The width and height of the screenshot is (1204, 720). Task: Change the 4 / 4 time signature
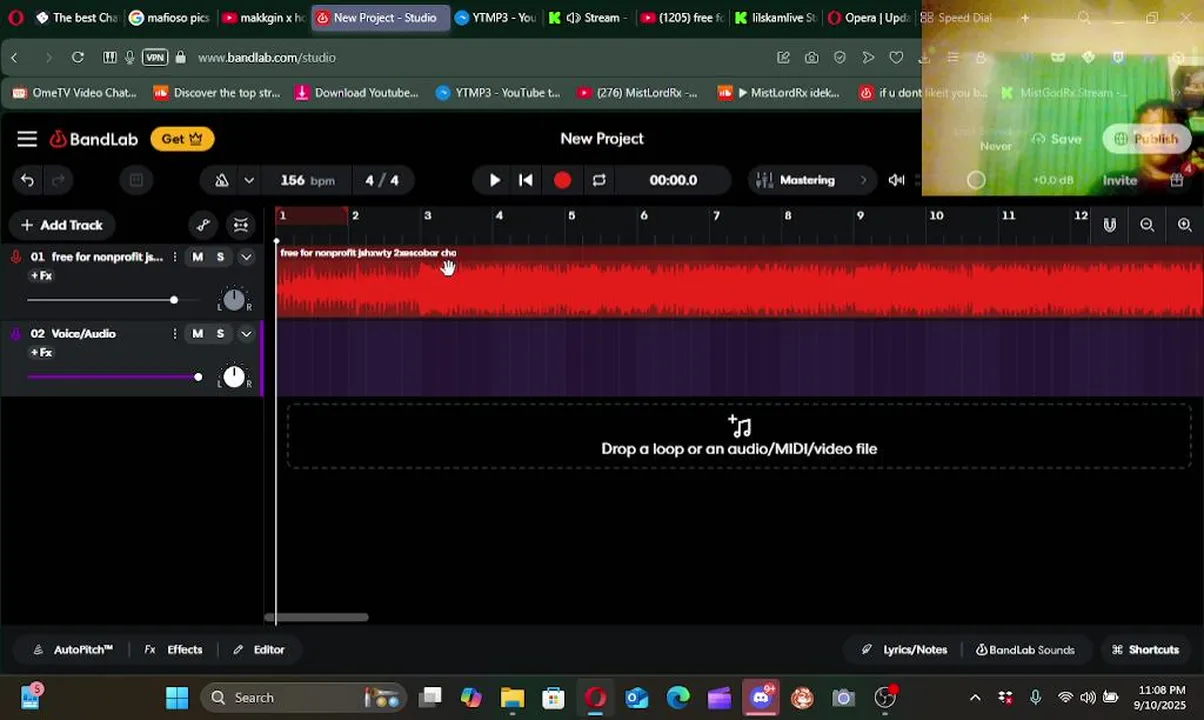tap(382, 180)
